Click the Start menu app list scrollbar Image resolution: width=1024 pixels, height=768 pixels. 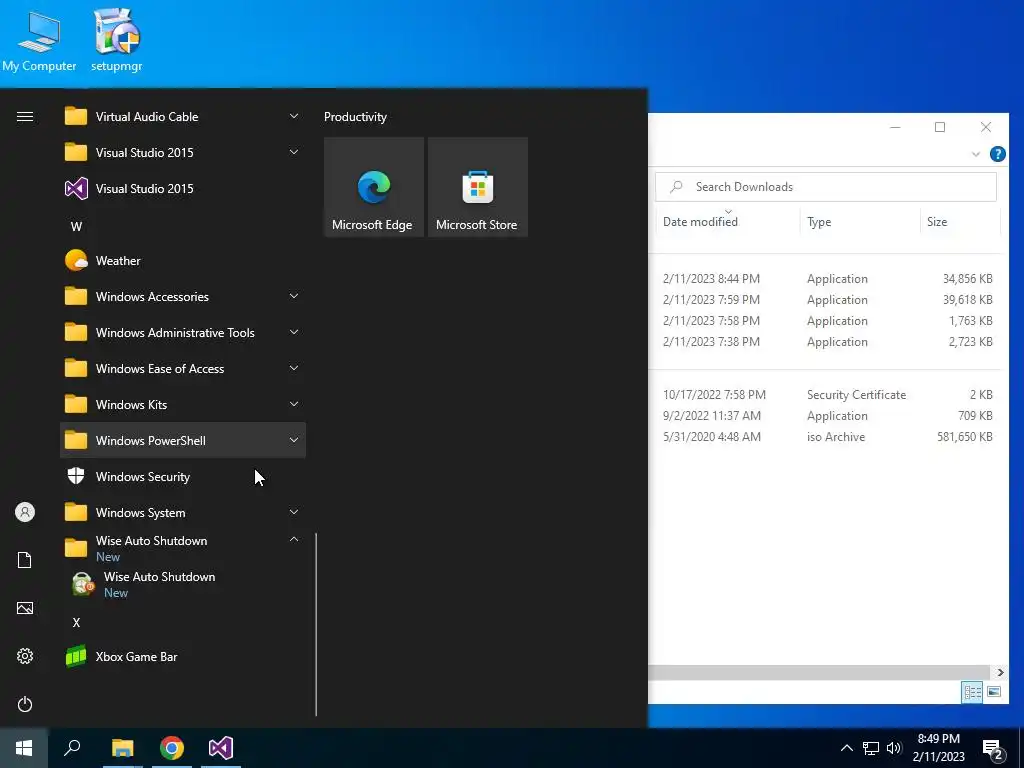click(316, 624)
